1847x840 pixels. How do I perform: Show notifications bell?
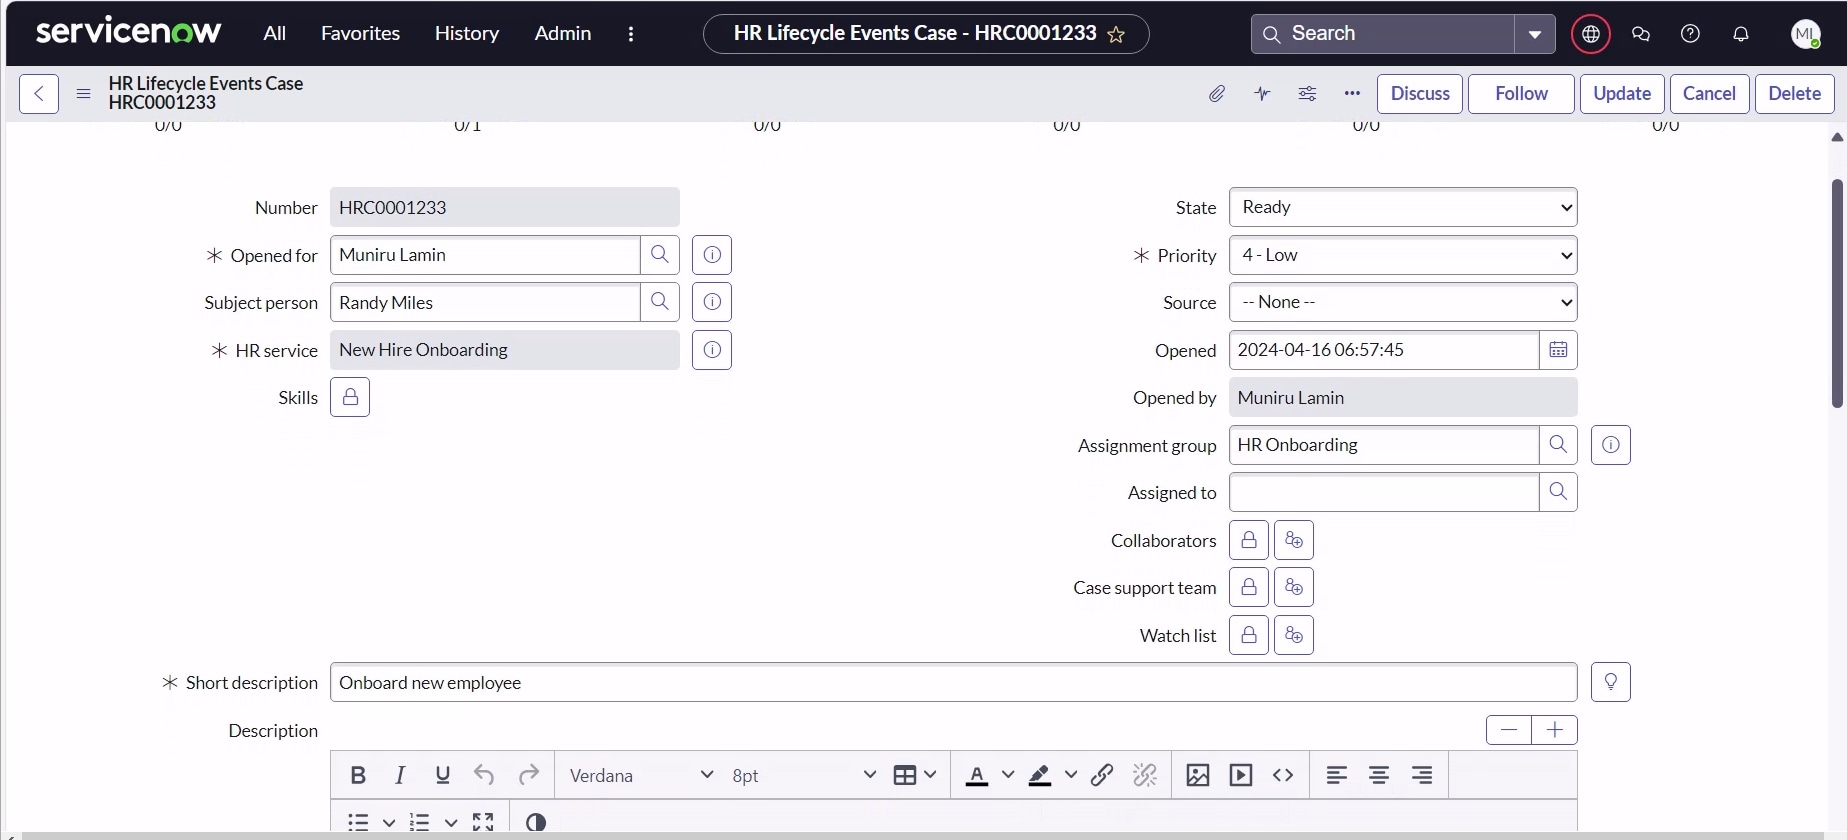click(x=1741, y=34)
